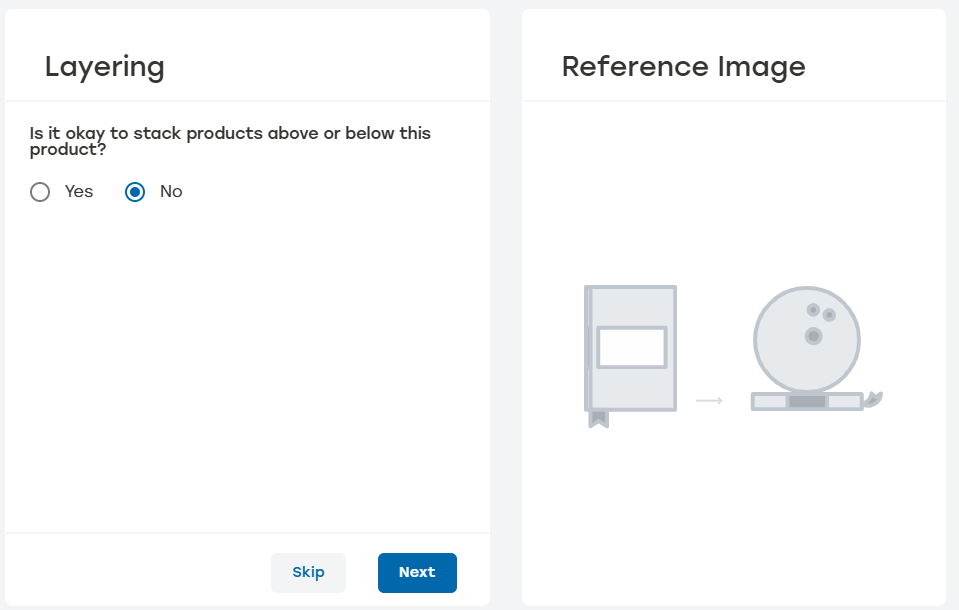Screen dimensions: 959x610
Task: Click the small arrow between illustrations
Action: pyautogui.click(x=709, y=401)
